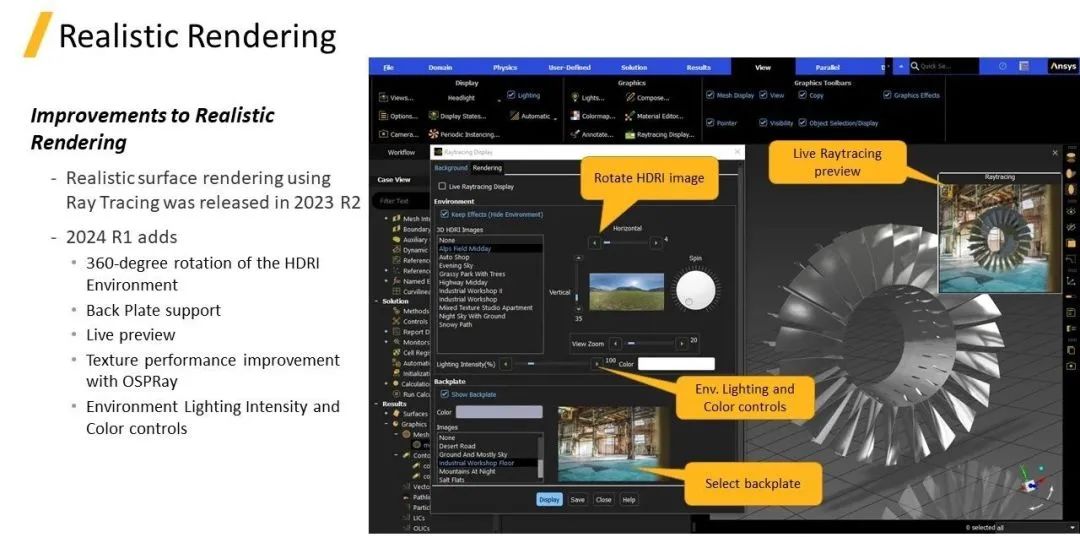
Task: Select Auto Shop in HDRI Images list
Action: [454, 257]
